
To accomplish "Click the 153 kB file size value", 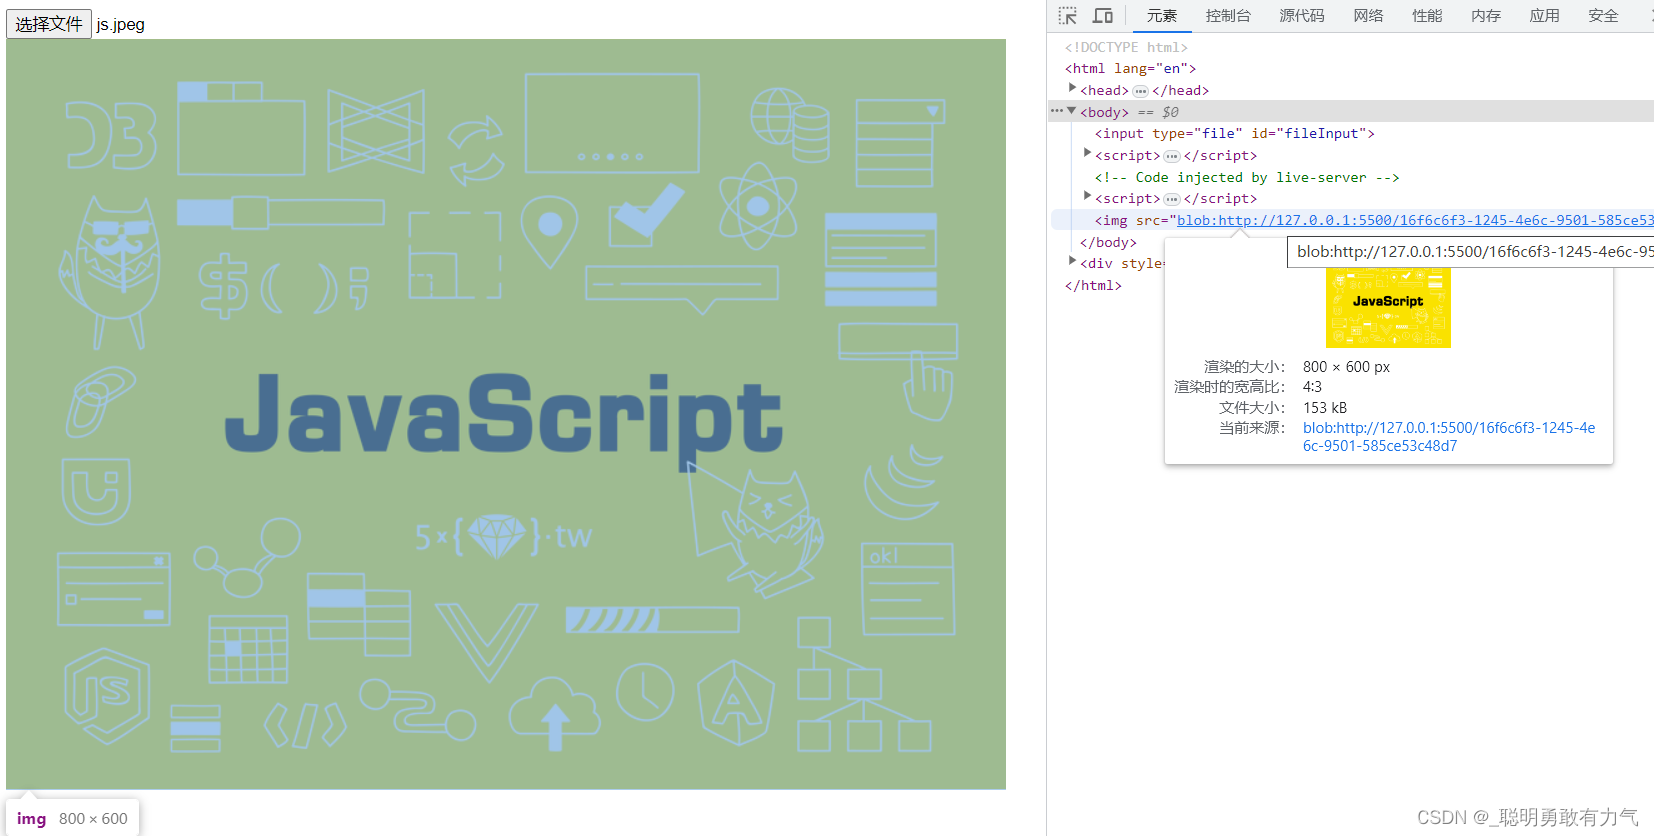I will (1325, 408).
